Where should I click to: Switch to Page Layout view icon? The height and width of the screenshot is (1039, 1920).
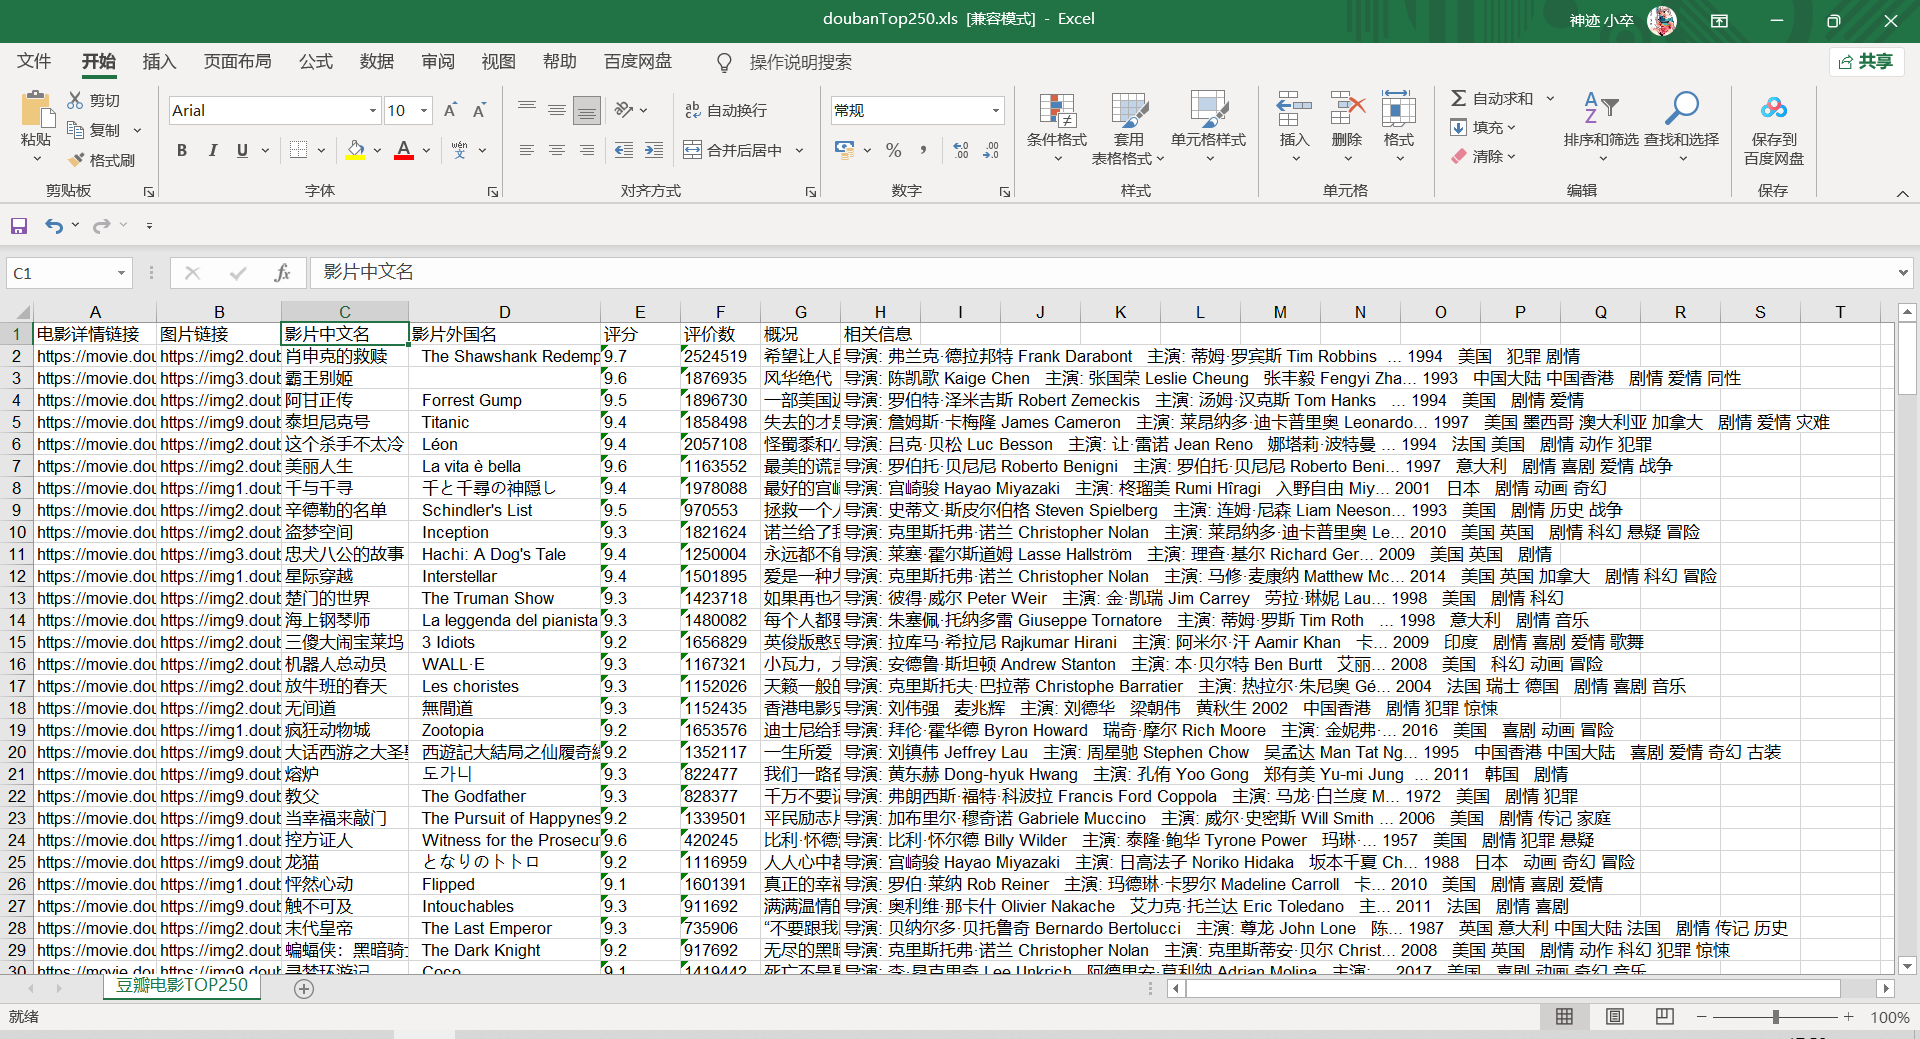point(1614,1016)
